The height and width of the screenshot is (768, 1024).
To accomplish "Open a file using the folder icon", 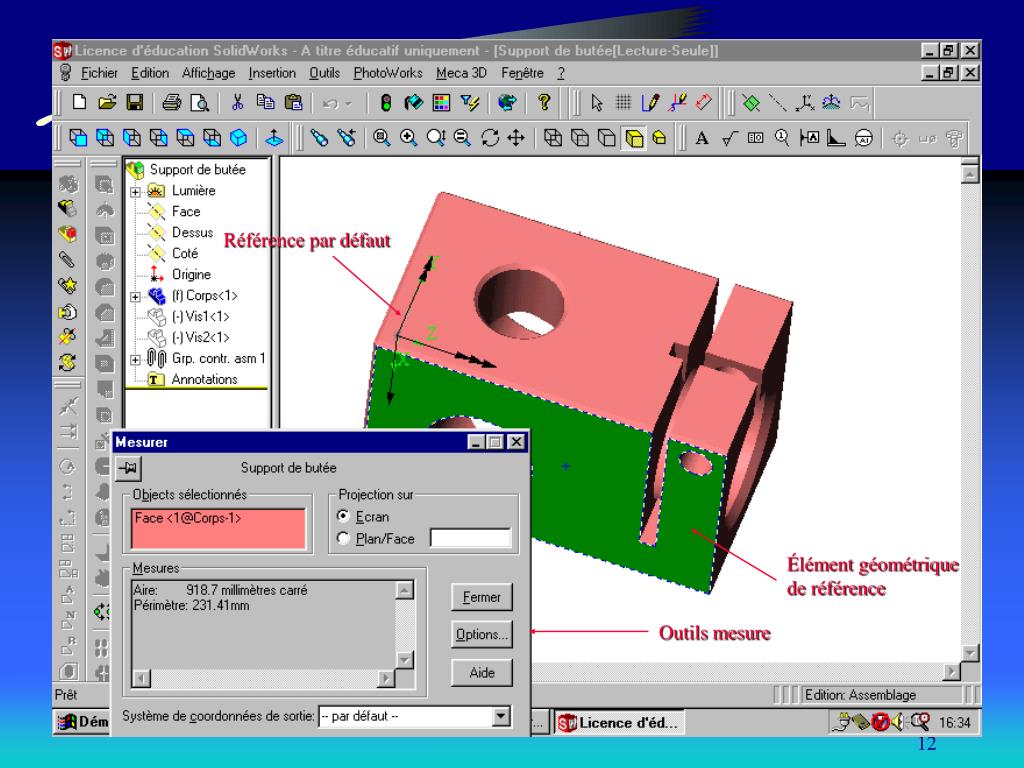I will click(x=106, y=103).
